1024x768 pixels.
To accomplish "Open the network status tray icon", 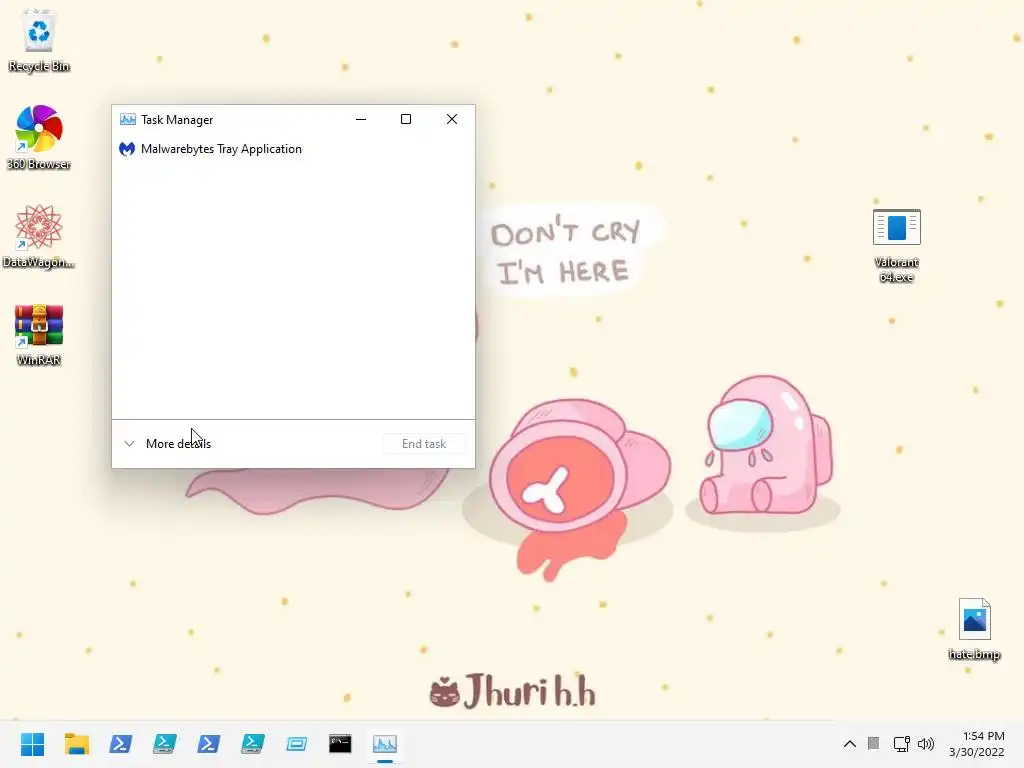I will [902, 744].
